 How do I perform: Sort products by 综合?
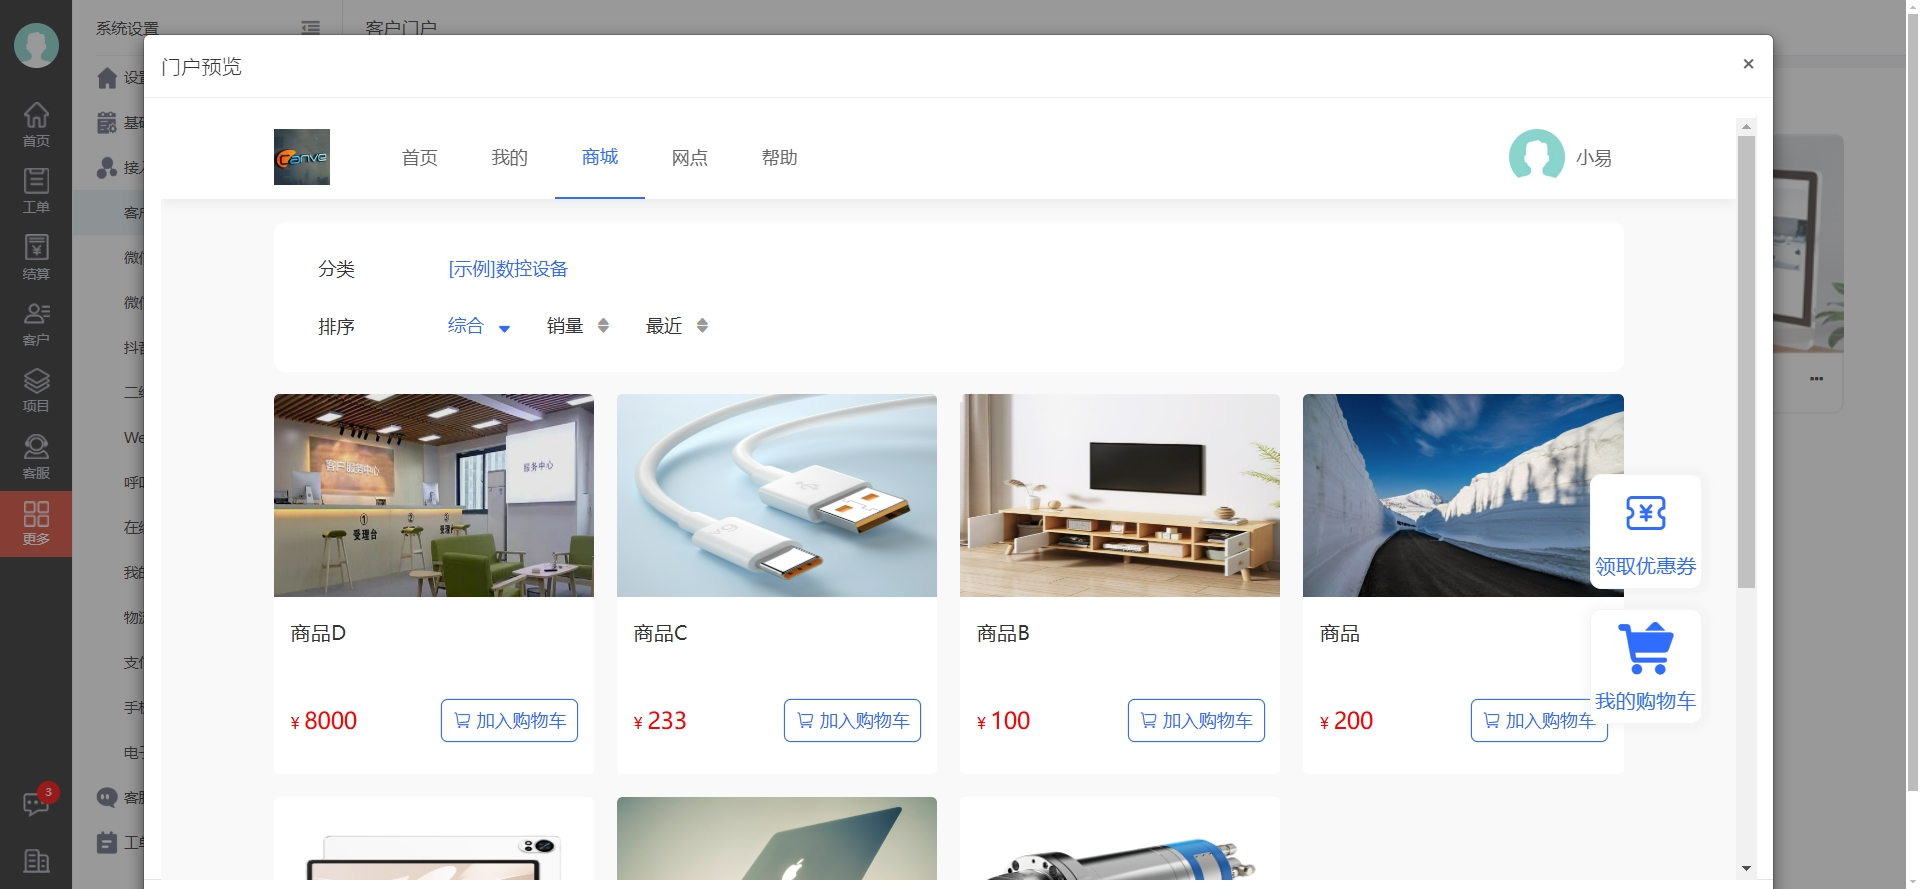pyautogui.click(x=479, y=326)
